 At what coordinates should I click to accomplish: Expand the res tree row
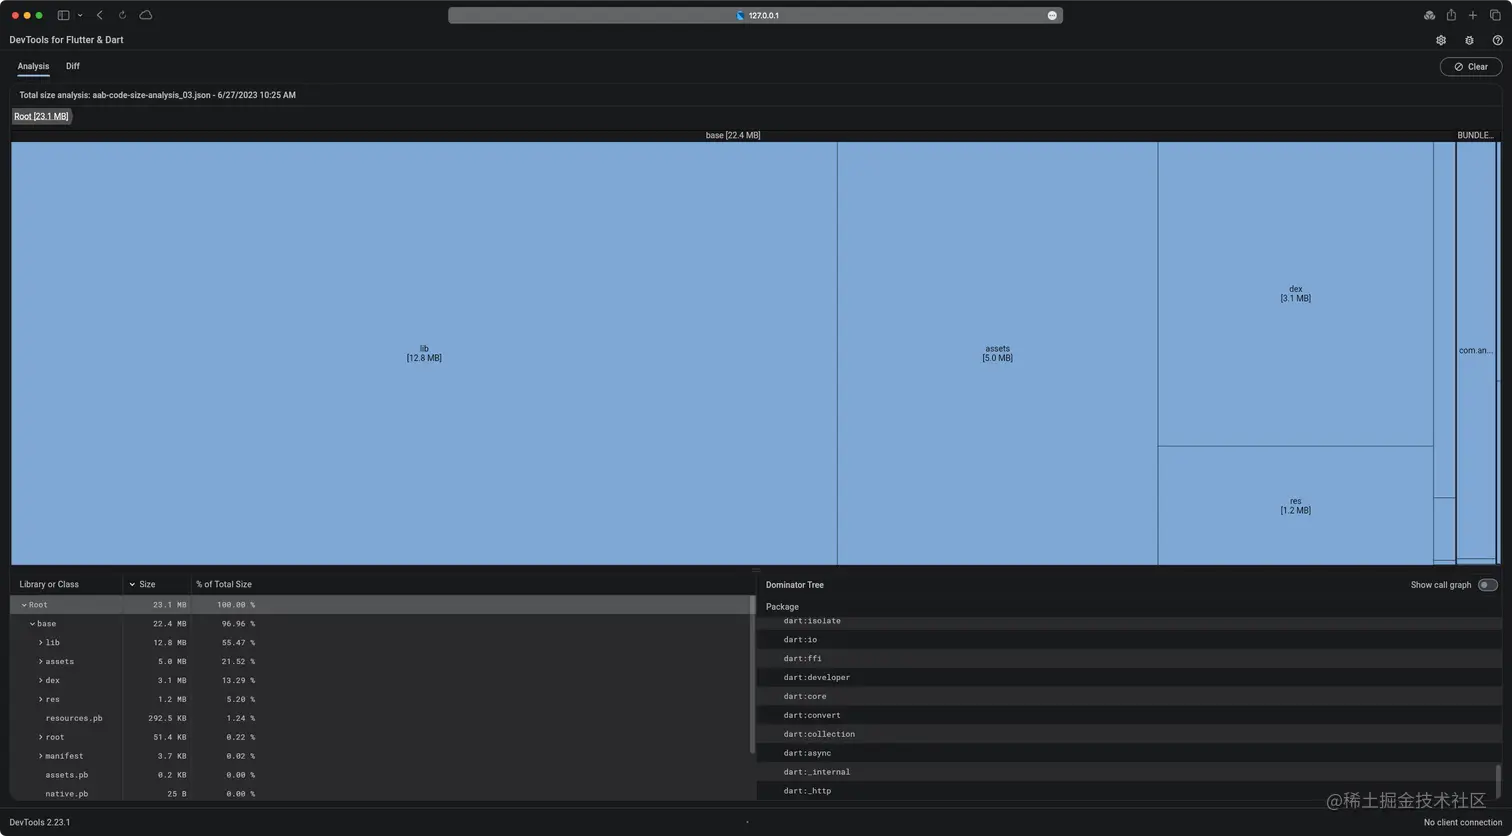point(40,700)
